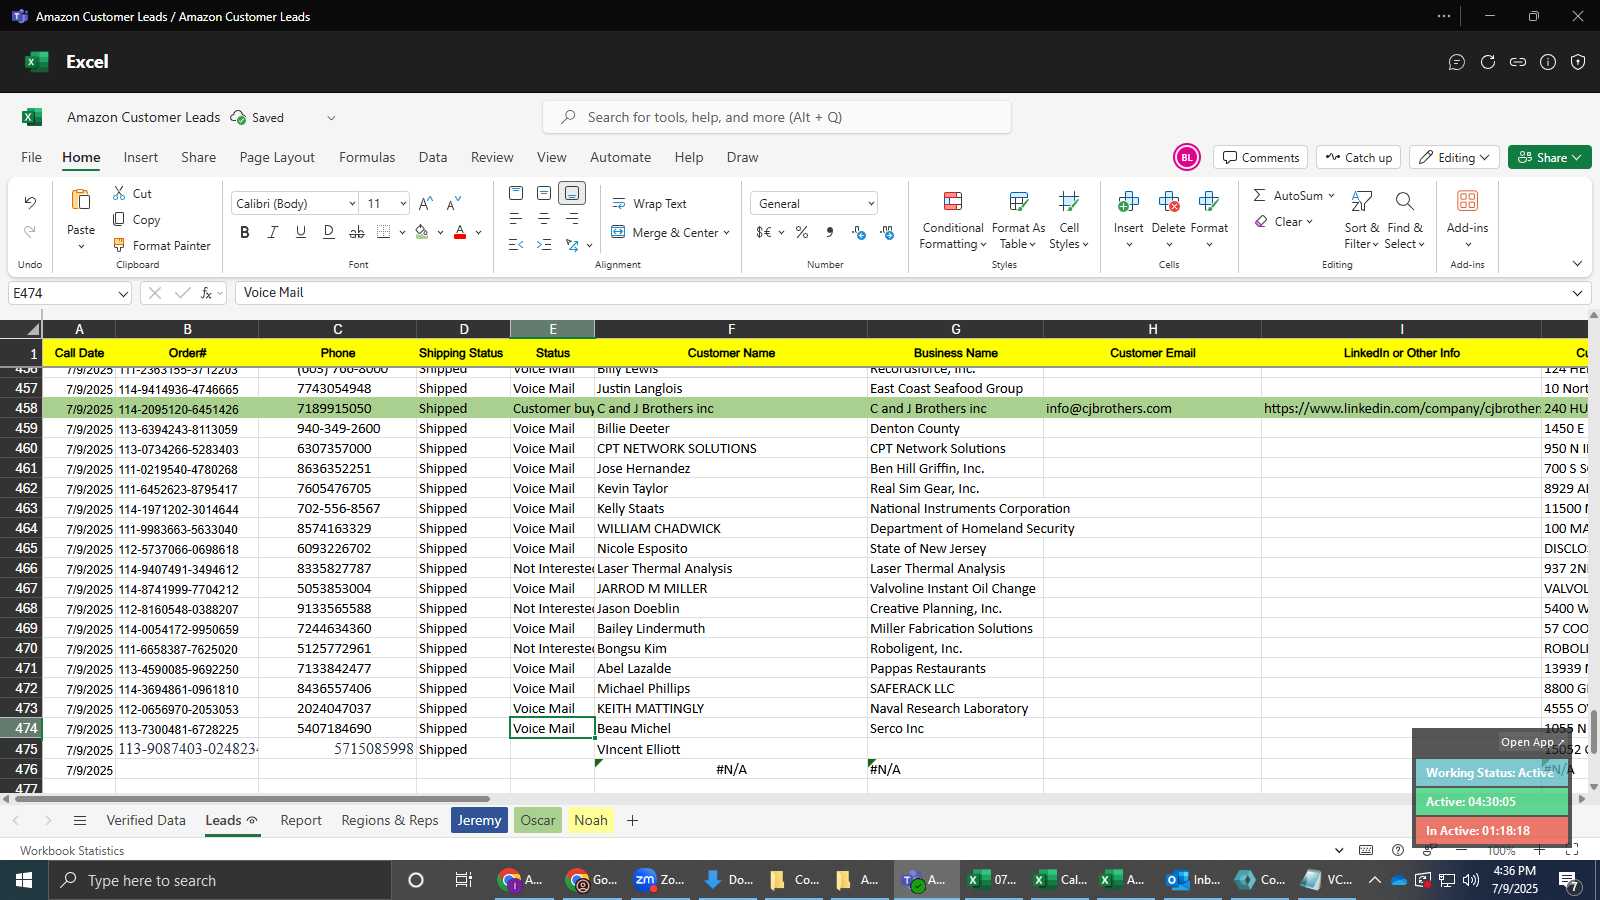Viewport: 1600px width, 900px height.
Task: Decrease indent icon in Alignment
Action: pyautogui.click(x=516, y=245)
